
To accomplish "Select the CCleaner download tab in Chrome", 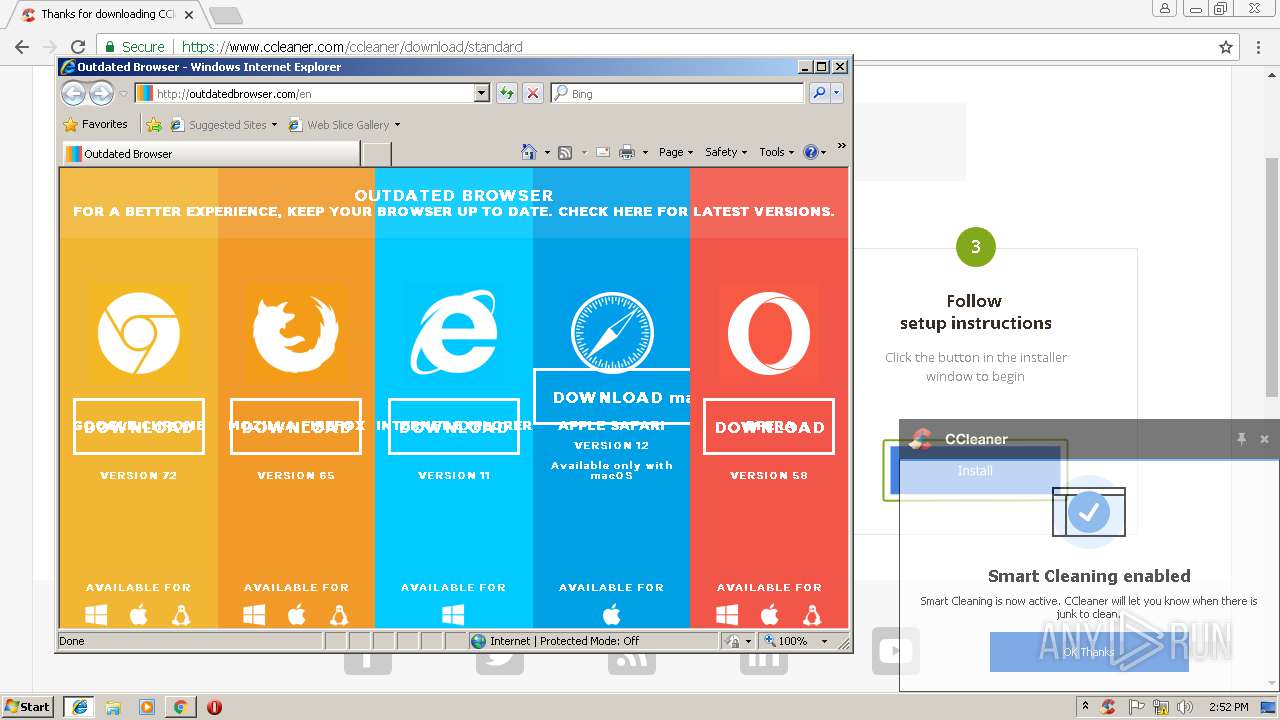I will pos(107,15).
